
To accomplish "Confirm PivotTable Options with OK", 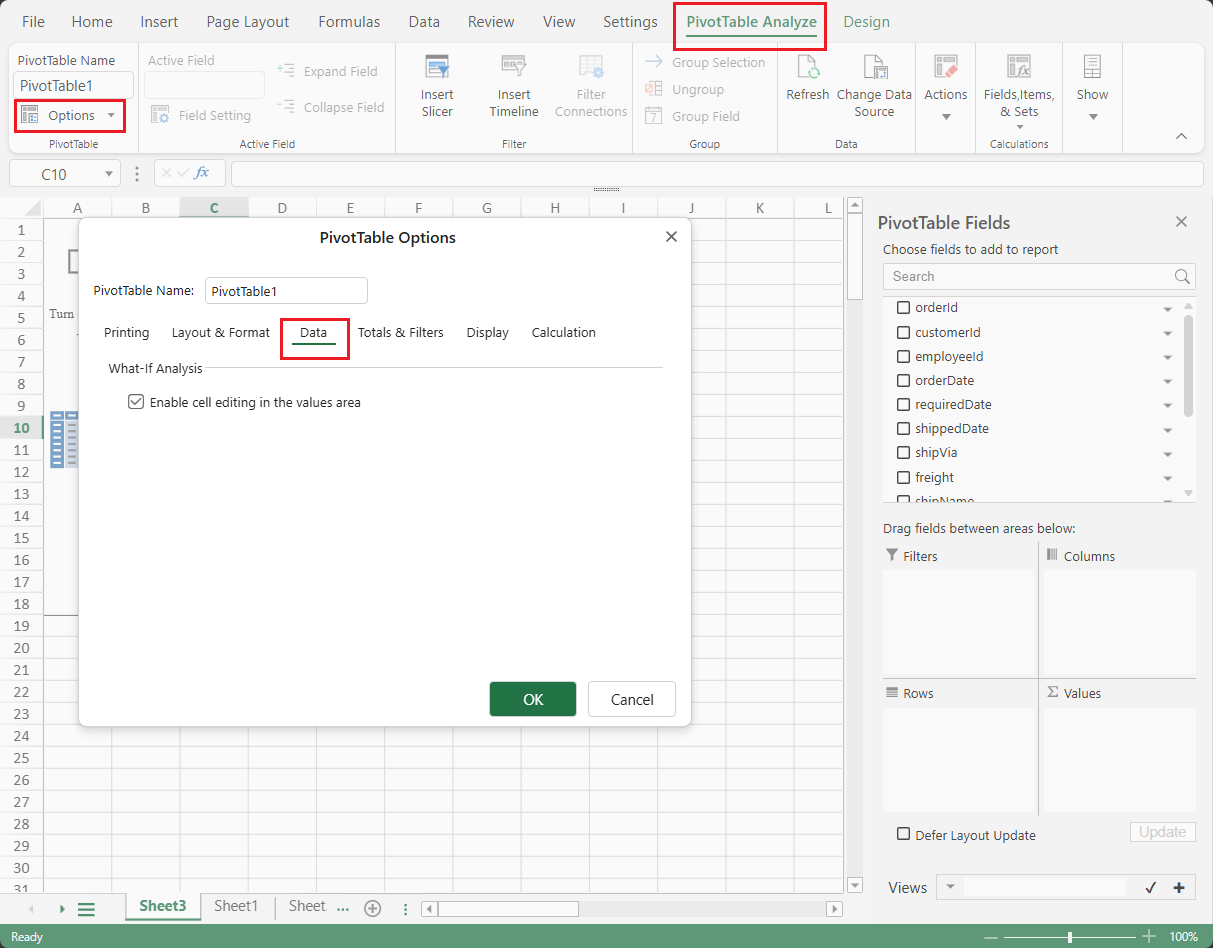I will click(x=533, y=699).
